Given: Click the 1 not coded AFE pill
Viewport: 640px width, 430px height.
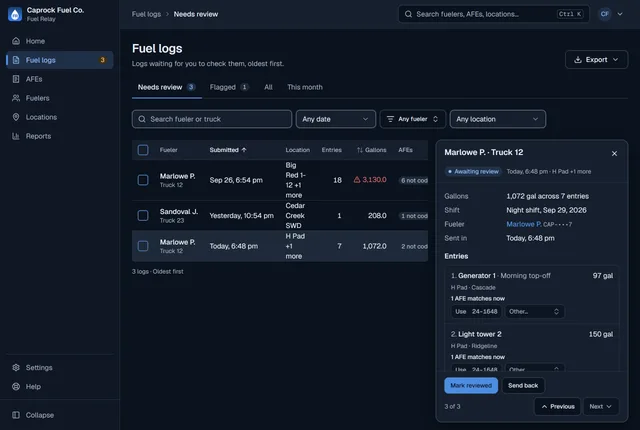Looking at the screenshot, I should click(413, 216).
